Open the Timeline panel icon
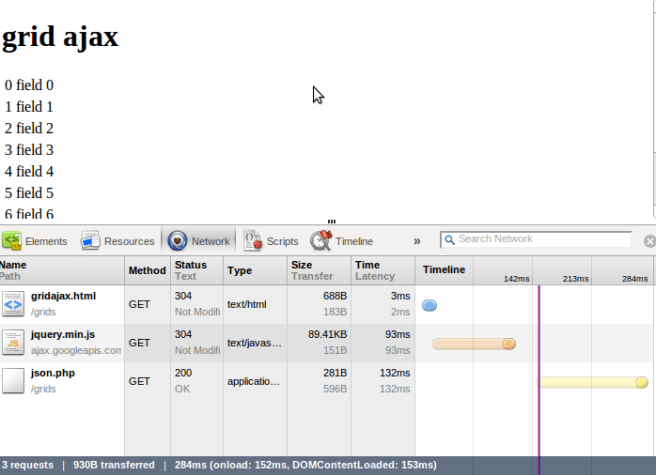Viewport: 656px width, 475px height. (321, 241)
